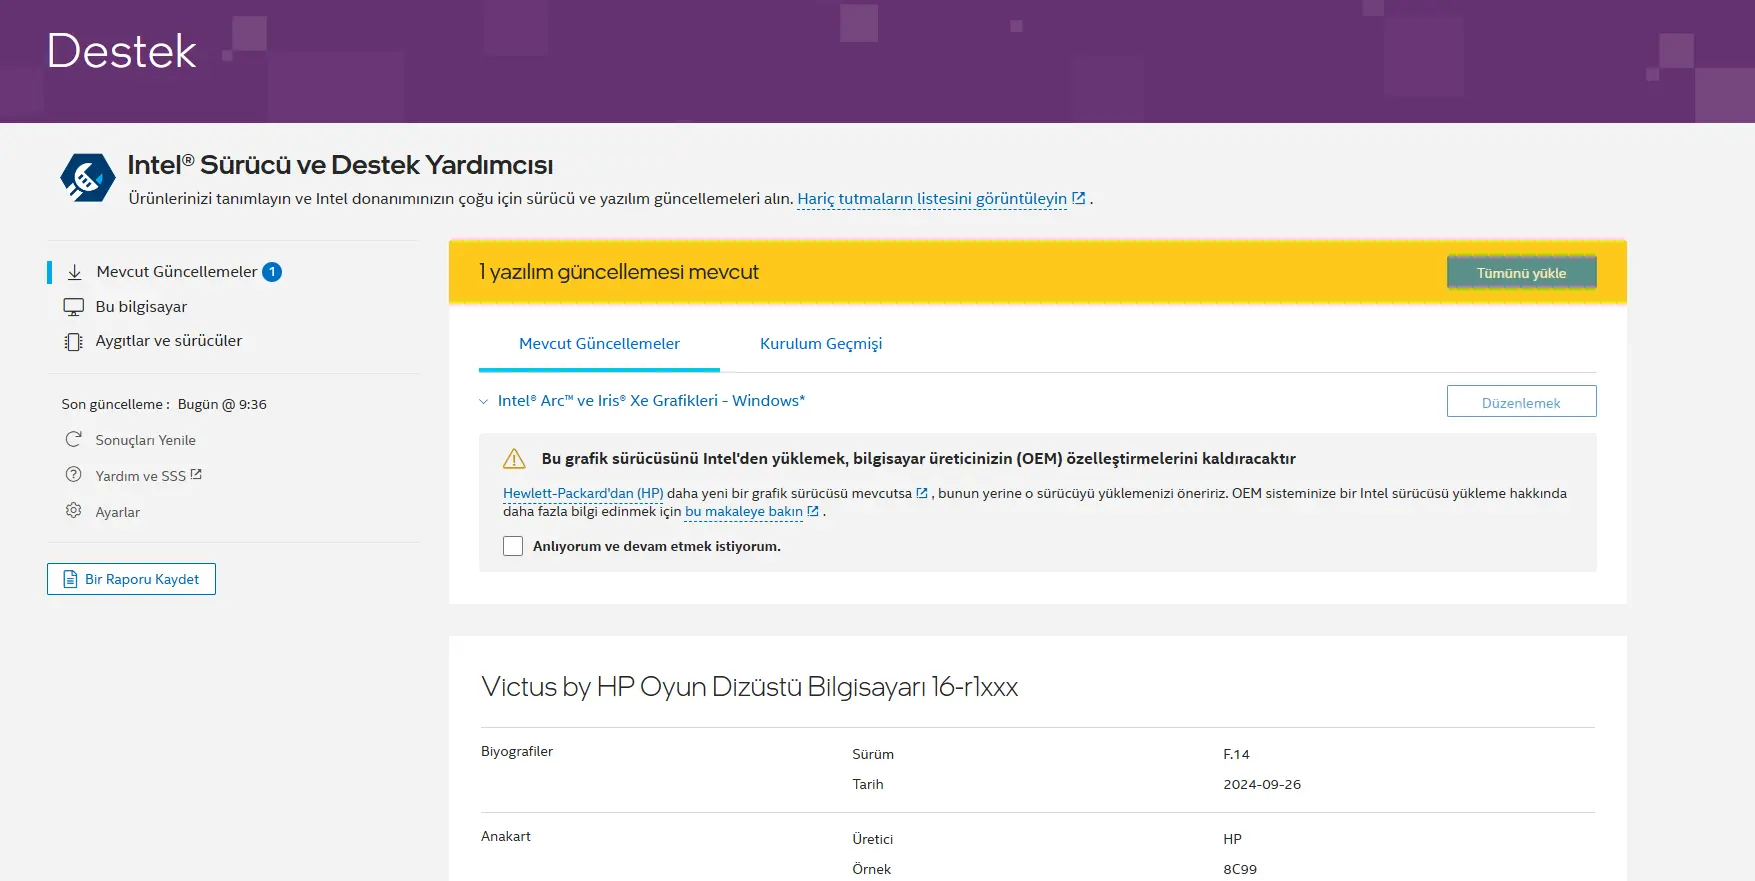Click Intel Arc ve Iris Xe Grafikleri title
The image size is (1755, 881).
click(x=651, y=401)
